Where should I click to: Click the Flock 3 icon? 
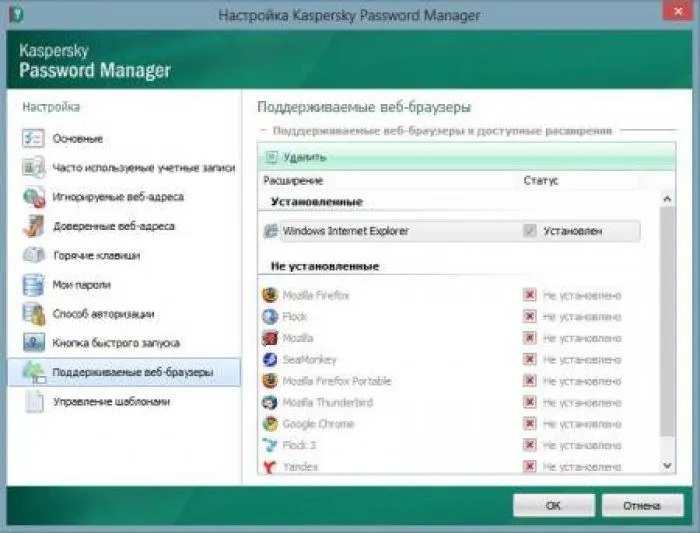[x=270, y=445]
